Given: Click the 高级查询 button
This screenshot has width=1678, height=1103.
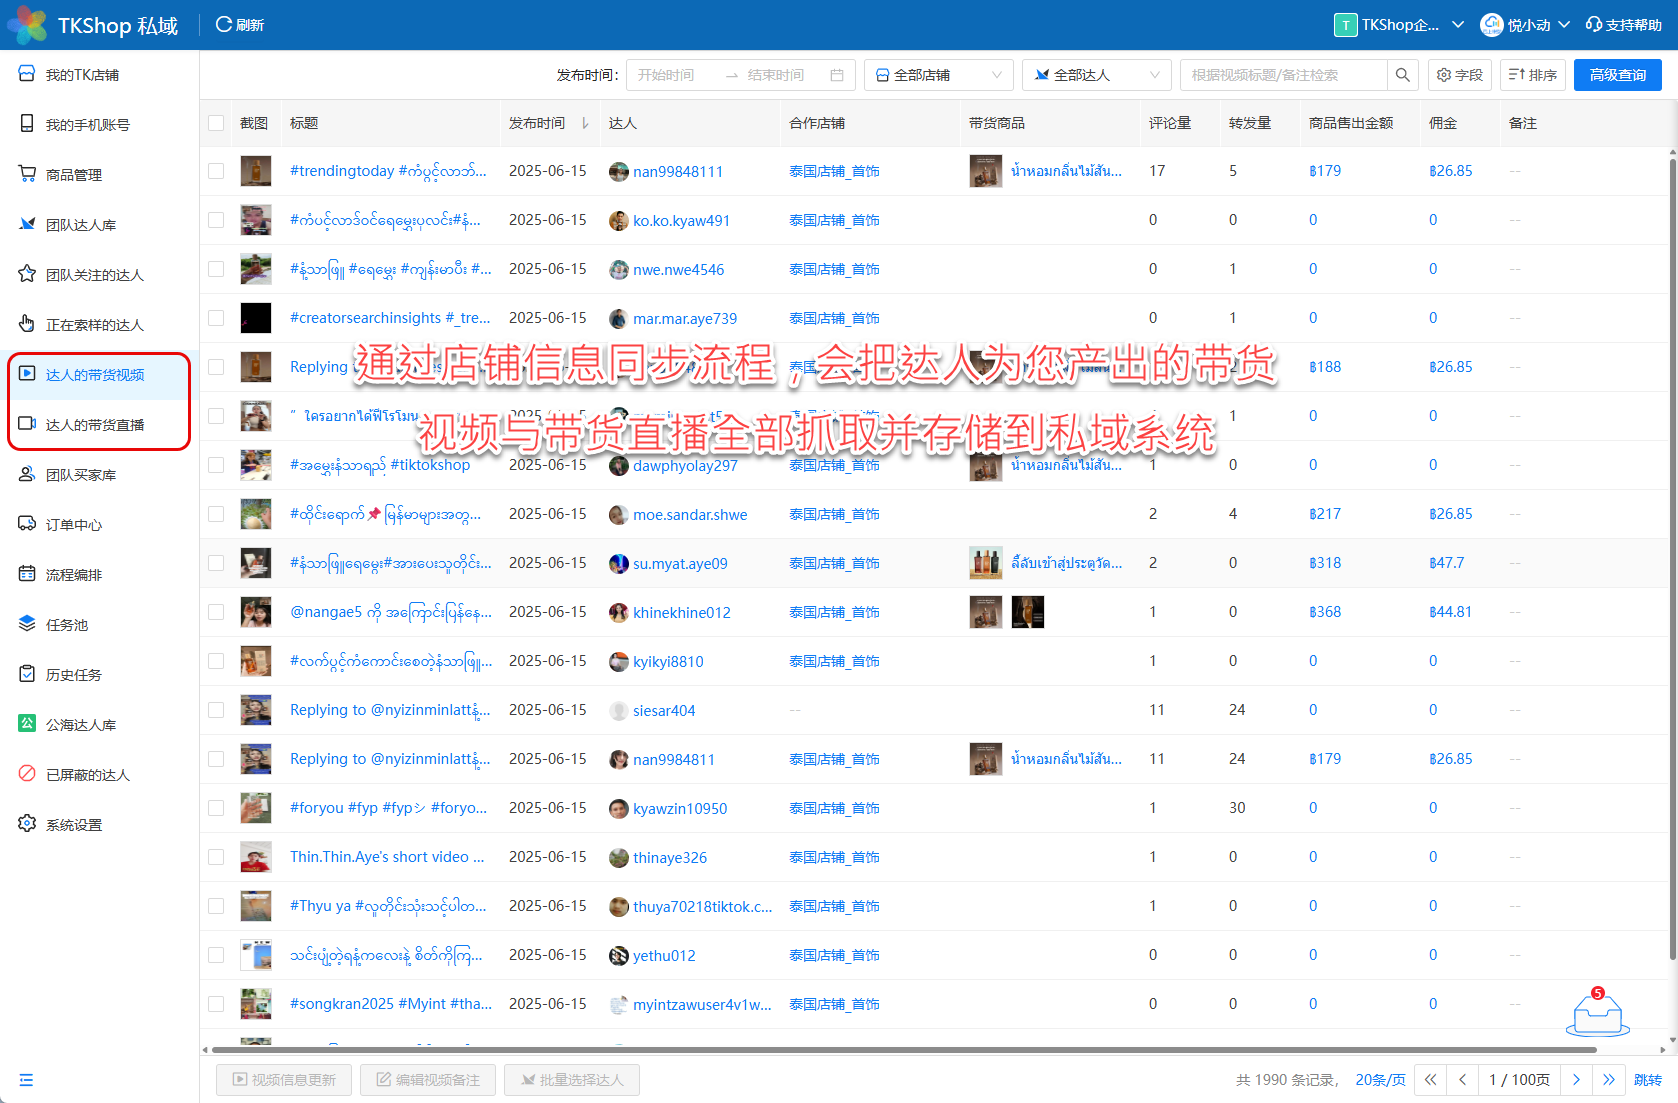Looking at the screenshot, I should [1618, 75].
